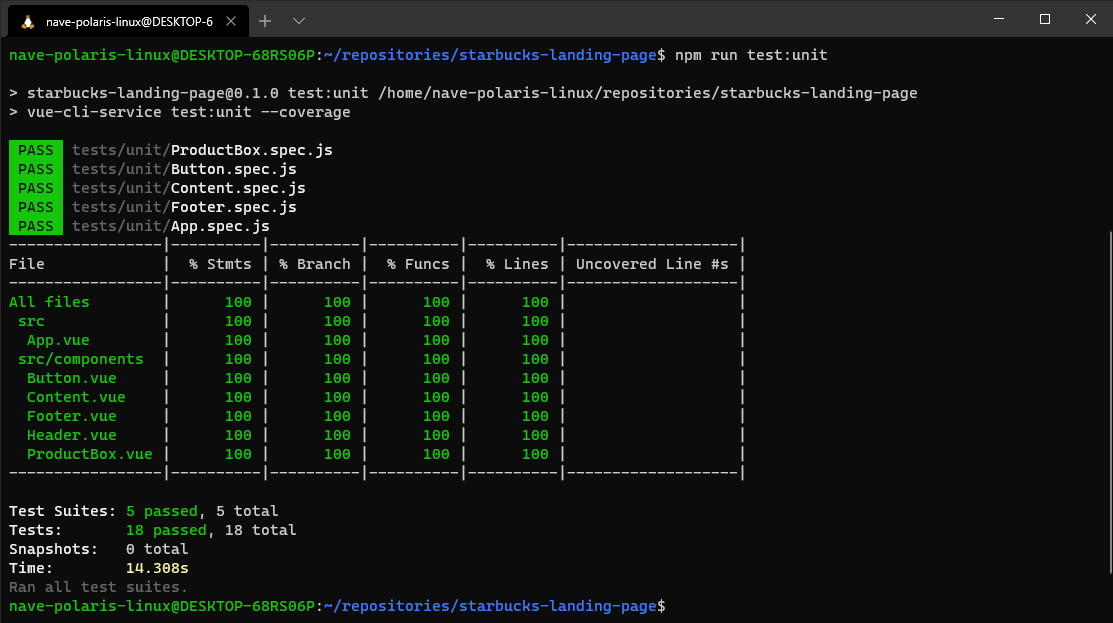The height and width of the screenshot is (623, 1113).
Task: Click the 'src/components' coverage row label
Action: coord(81,359)
